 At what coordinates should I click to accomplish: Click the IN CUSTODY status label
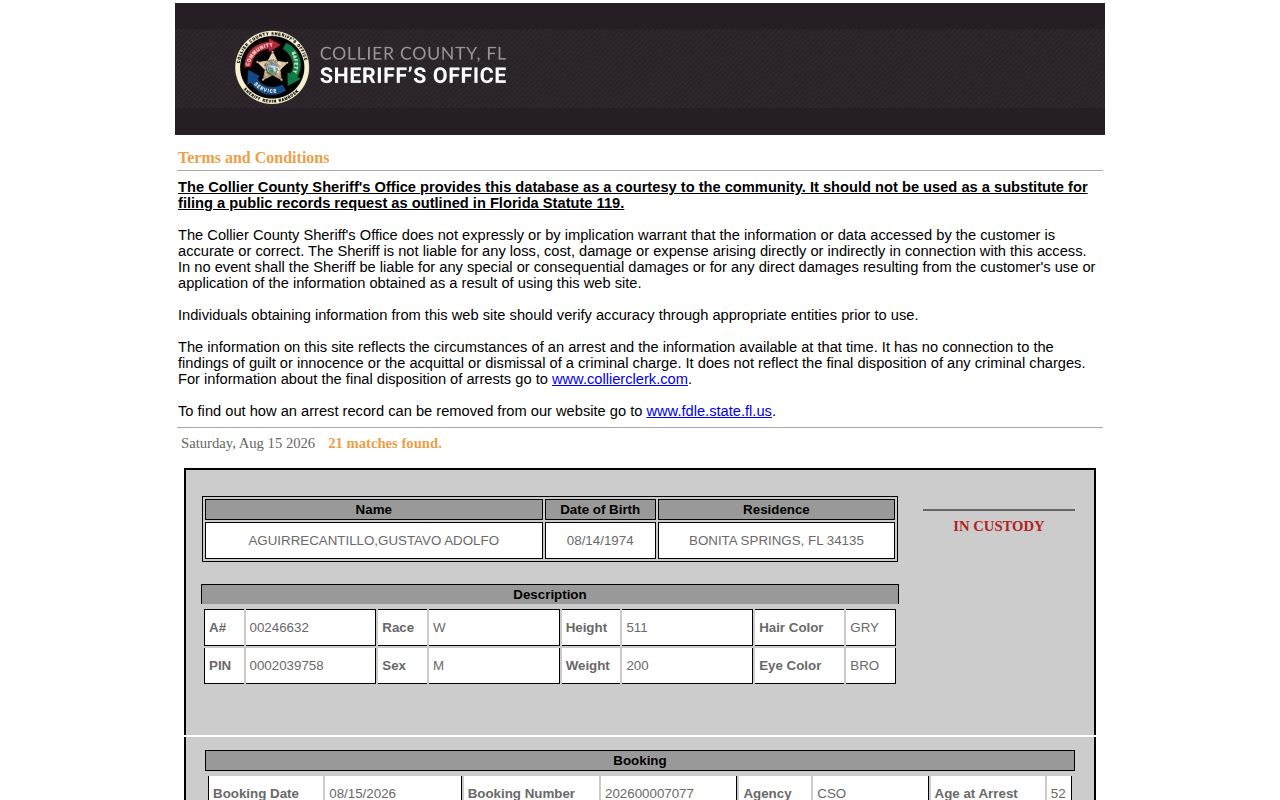tap(998, 526)
